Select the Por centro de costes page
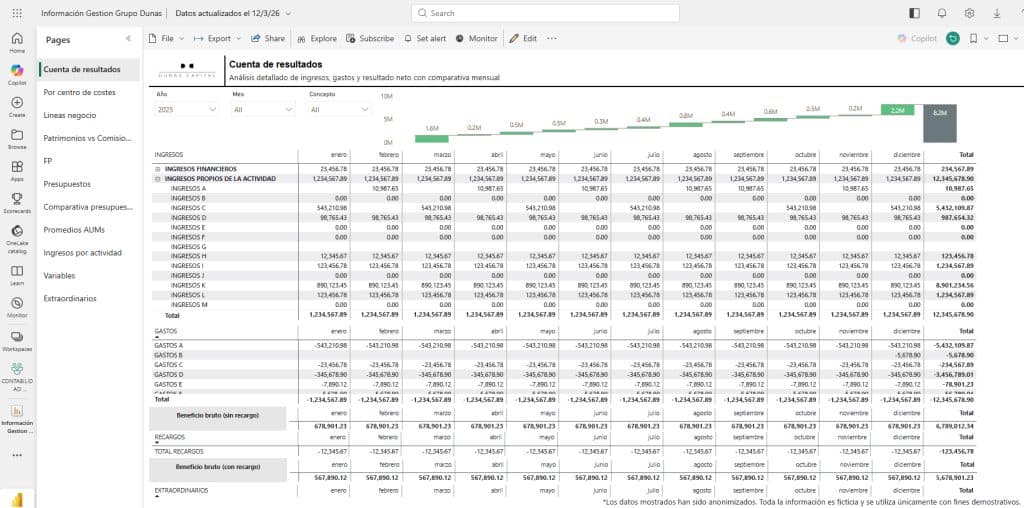This screenshot has height=508, width=1024. click(x=89, y=92)
